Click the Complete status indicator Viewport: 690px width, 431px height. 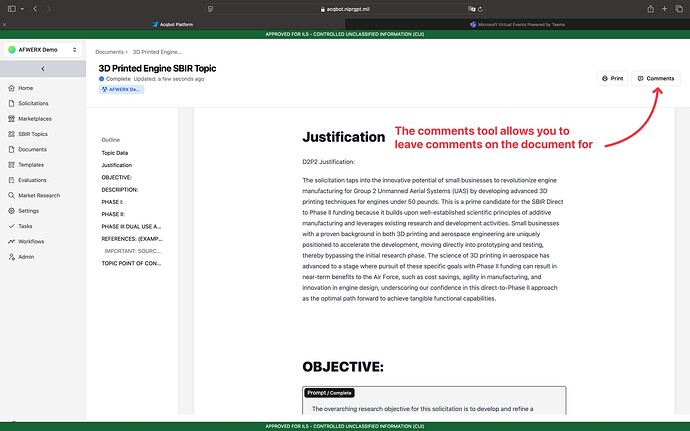coord(114,79)
